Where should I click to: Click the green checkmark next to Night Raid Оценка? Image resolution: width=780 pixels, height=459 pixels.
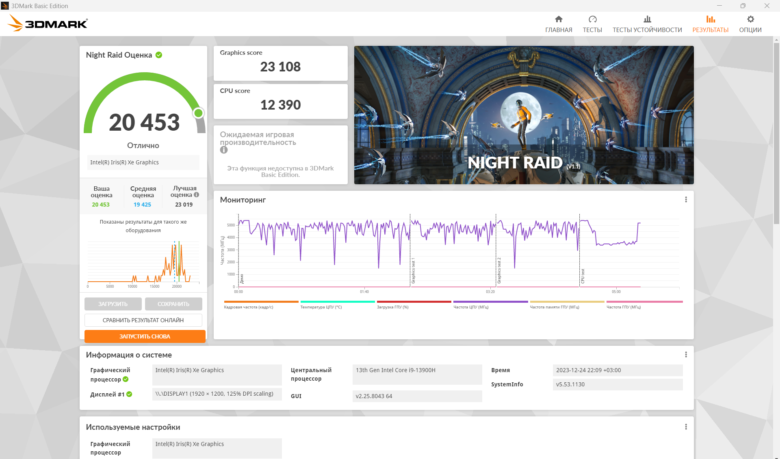(159, 55)
